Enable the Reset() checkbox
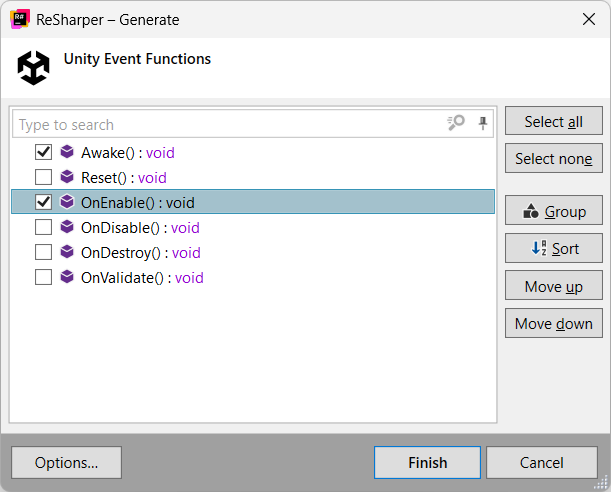 click(43, 177)
